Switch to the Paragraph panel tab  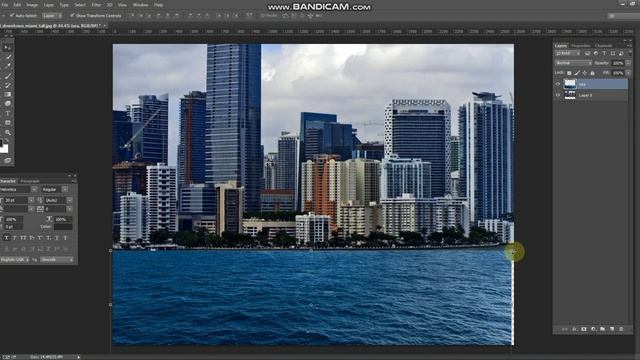point(30,181)
